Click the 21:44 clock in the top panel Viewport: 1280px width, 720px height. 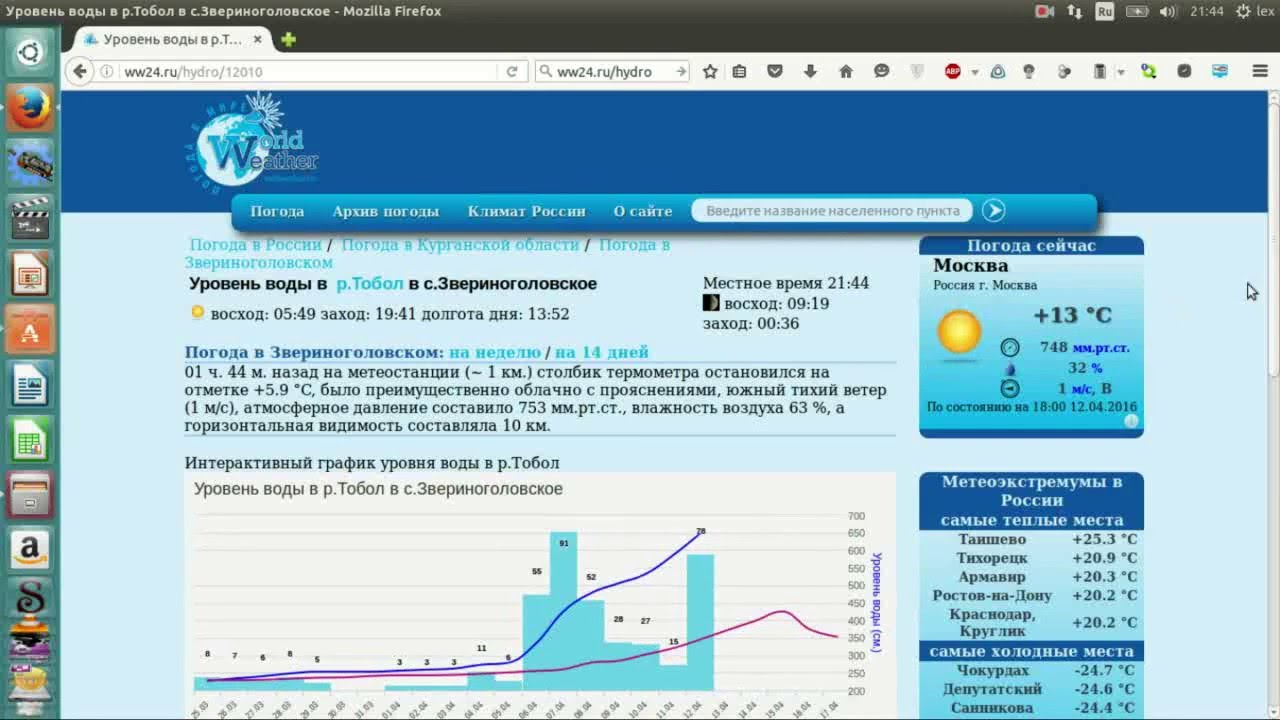(1207, 12)
